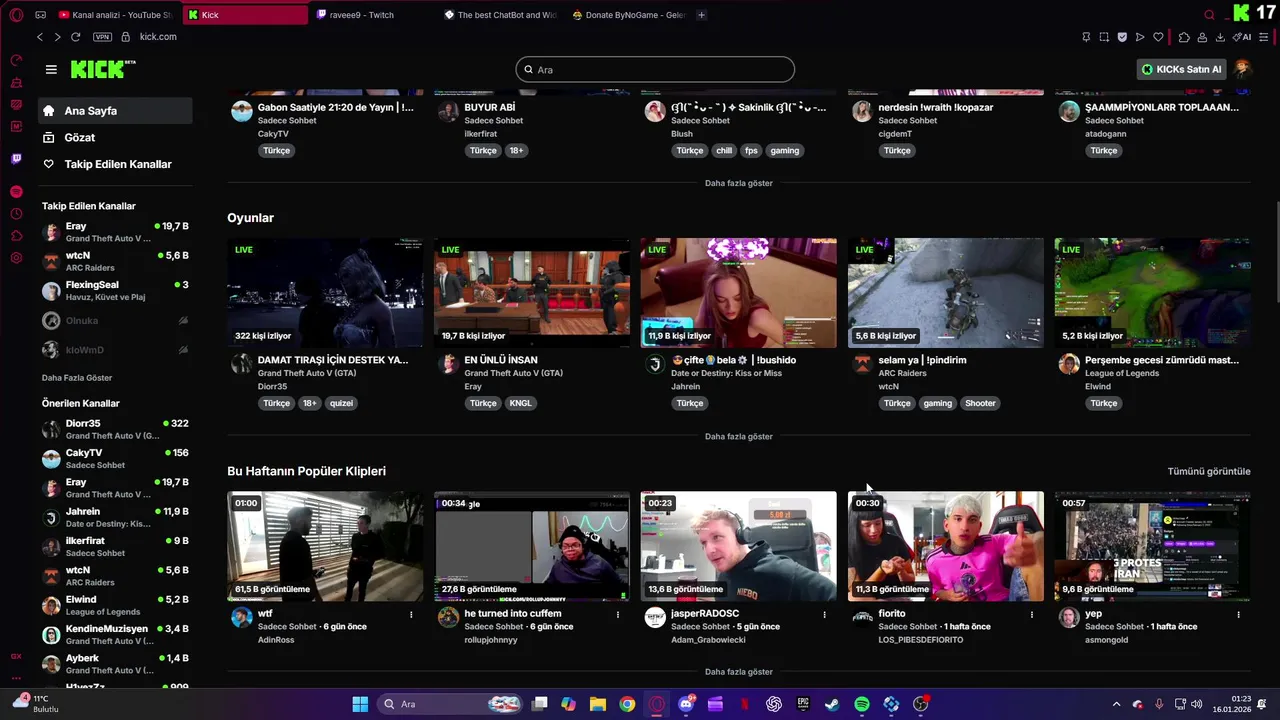1280x720 pixels.
Task: Focus the Kick search field
Action: 655,69
